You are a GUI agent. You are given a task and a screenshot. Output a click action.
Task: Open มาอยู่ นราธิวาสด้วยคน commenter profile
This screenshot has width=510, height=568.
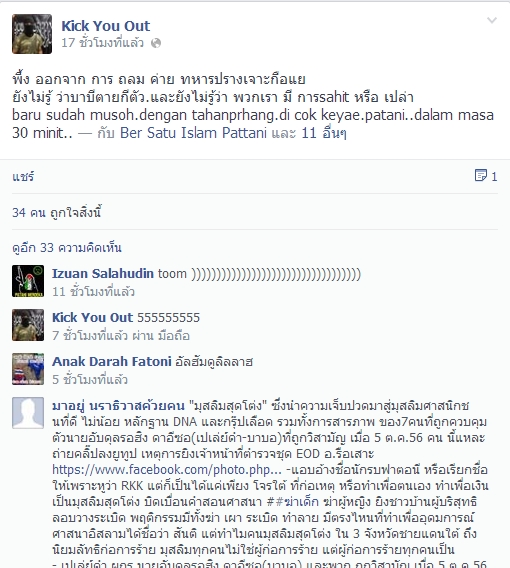tap(118, 406)
